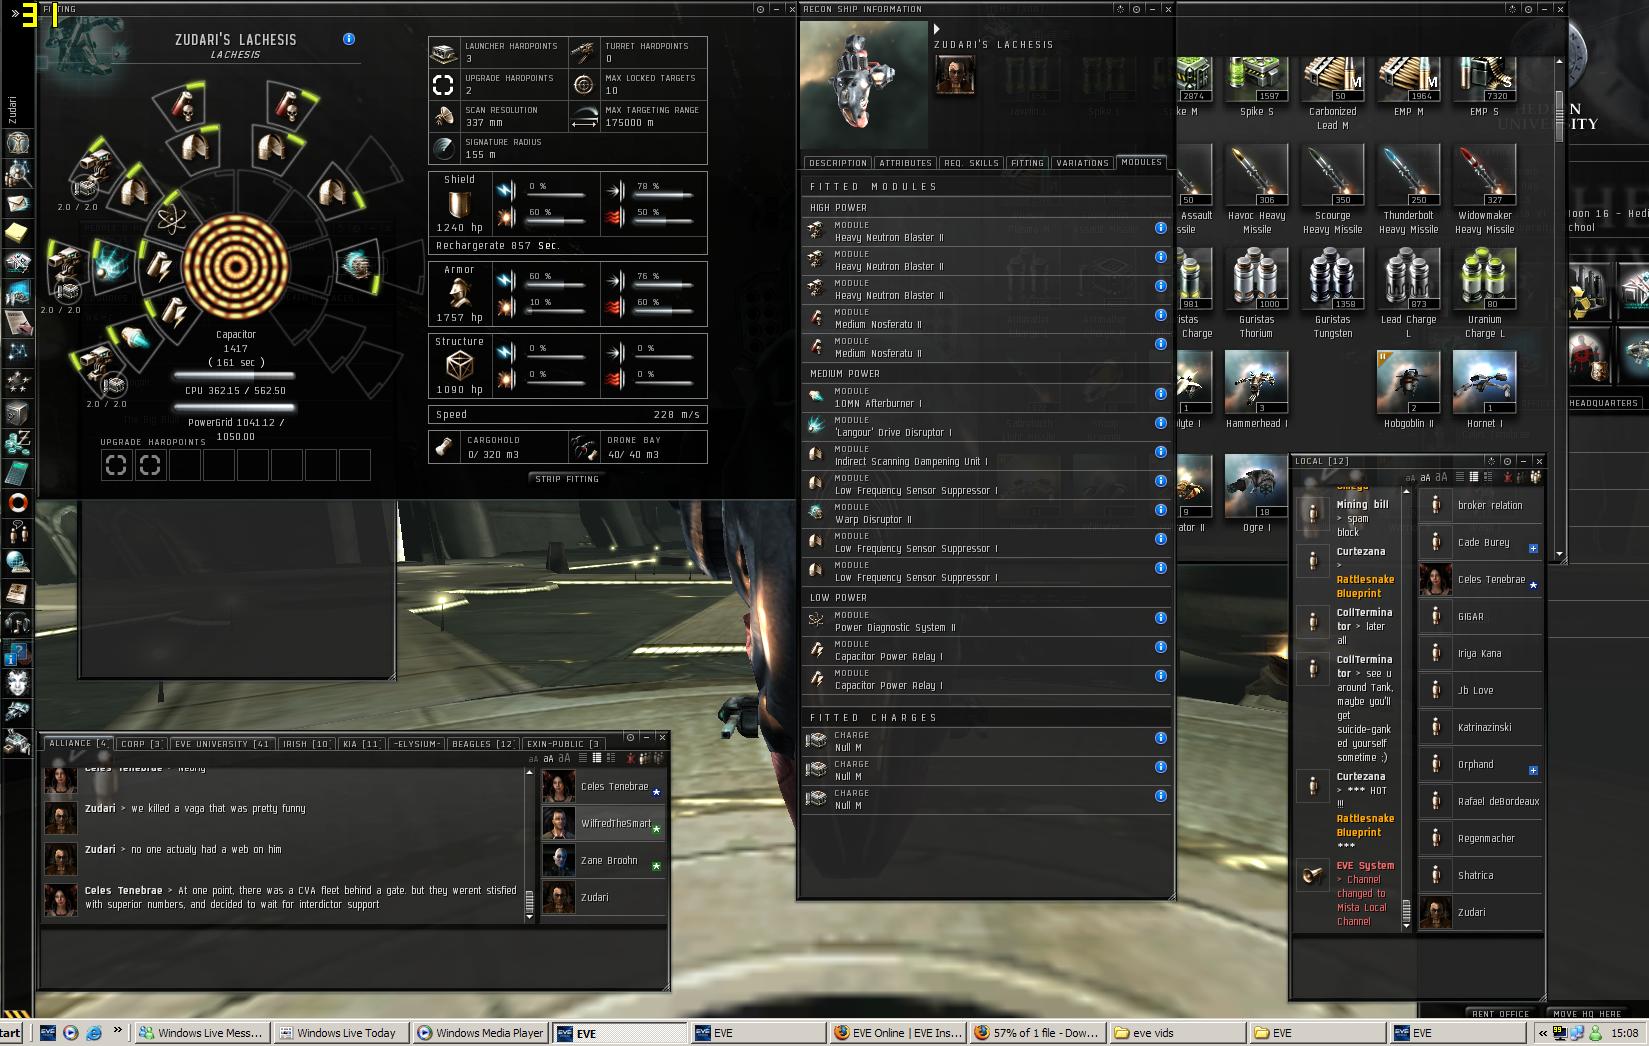Switch to the Corp chat tab
The width and height of the screenshot is (1649, 1046).
142,744
